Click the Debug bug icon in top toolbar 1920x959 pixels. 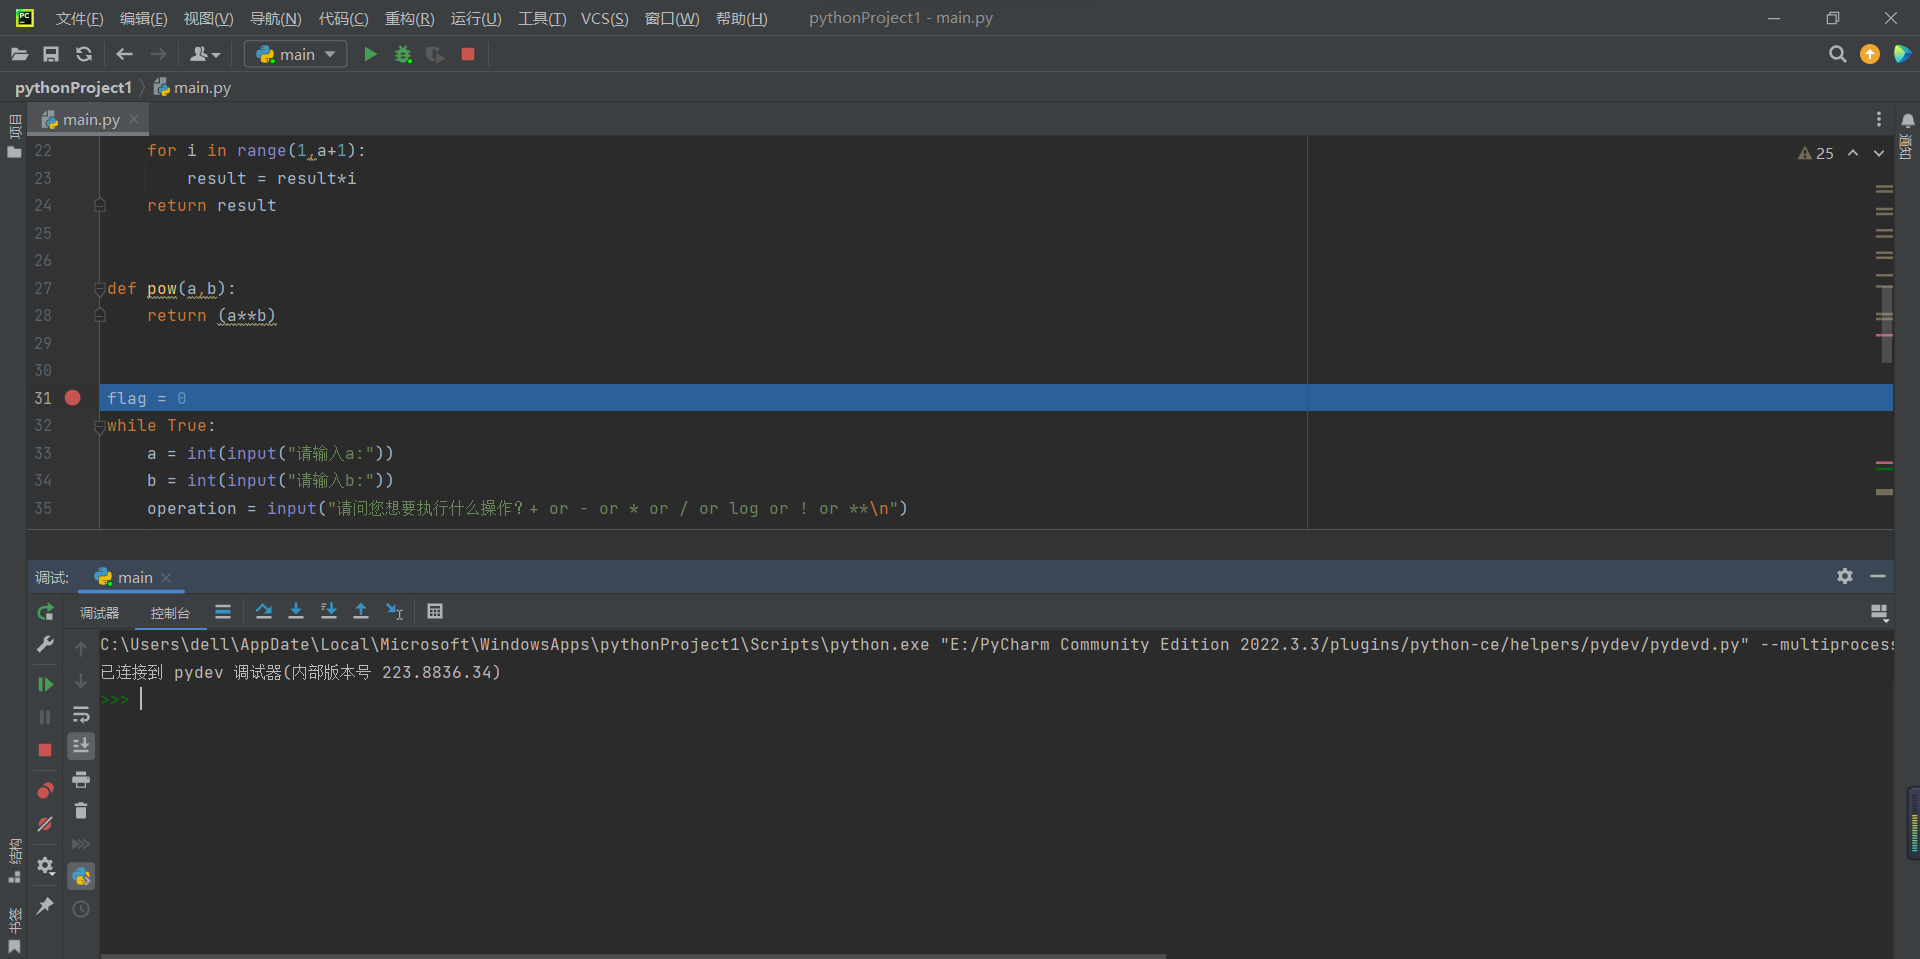tap(403, 54)
